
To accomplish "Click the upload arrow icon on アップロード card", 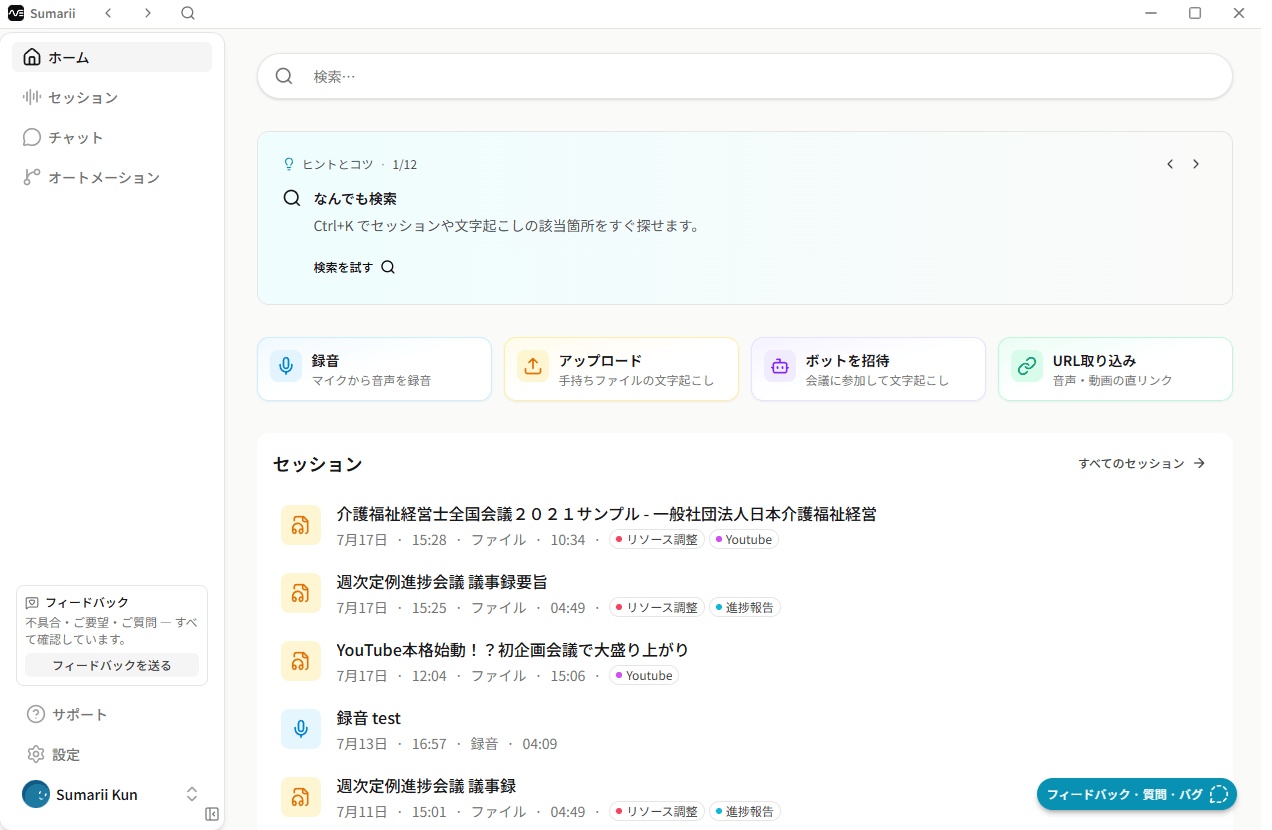I will coord(533,366).
